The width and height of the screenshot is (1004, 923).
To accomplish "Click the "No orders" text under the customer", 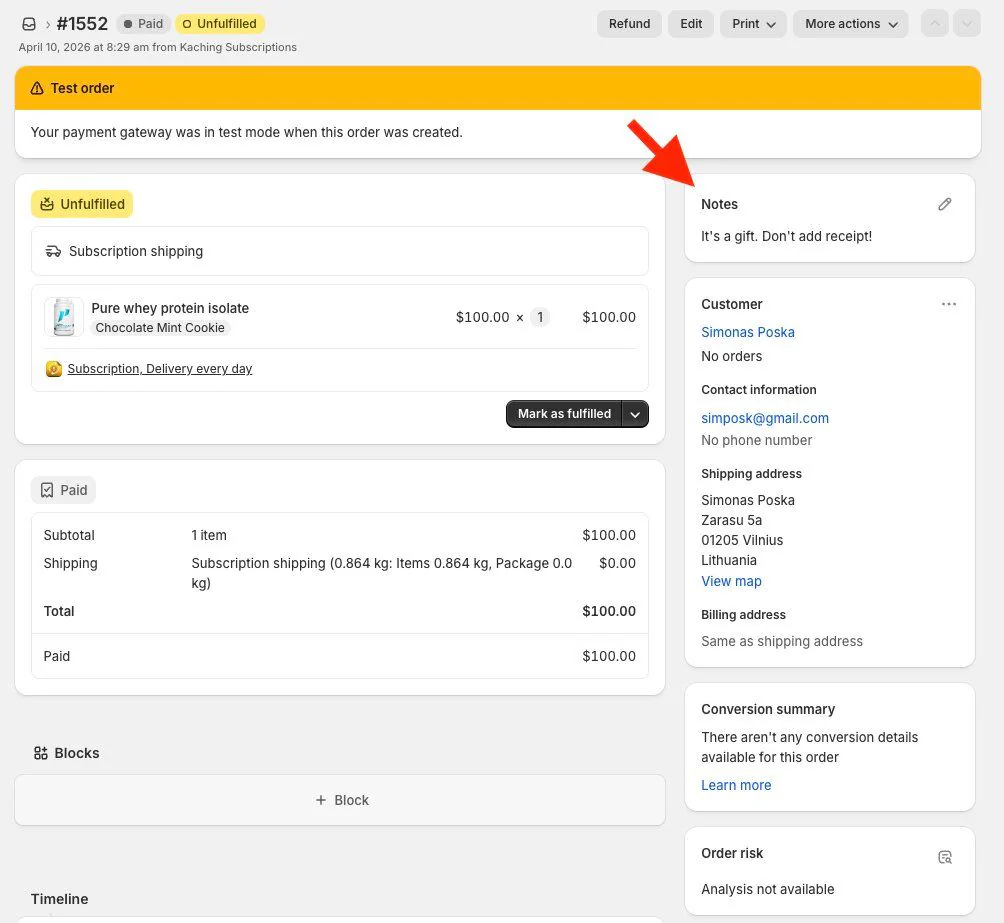I will [732, 356].
